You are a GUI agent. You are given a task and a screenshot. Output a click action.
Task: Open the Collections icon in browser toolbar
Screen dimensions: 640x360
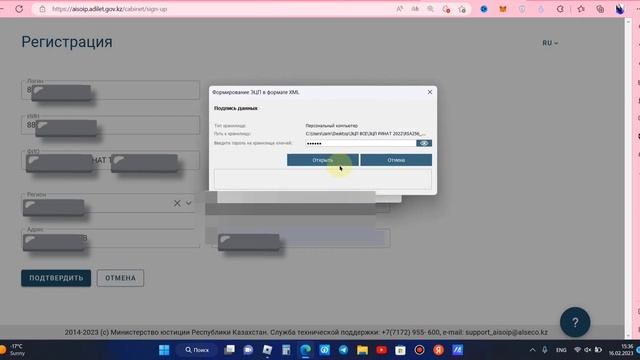600,9
